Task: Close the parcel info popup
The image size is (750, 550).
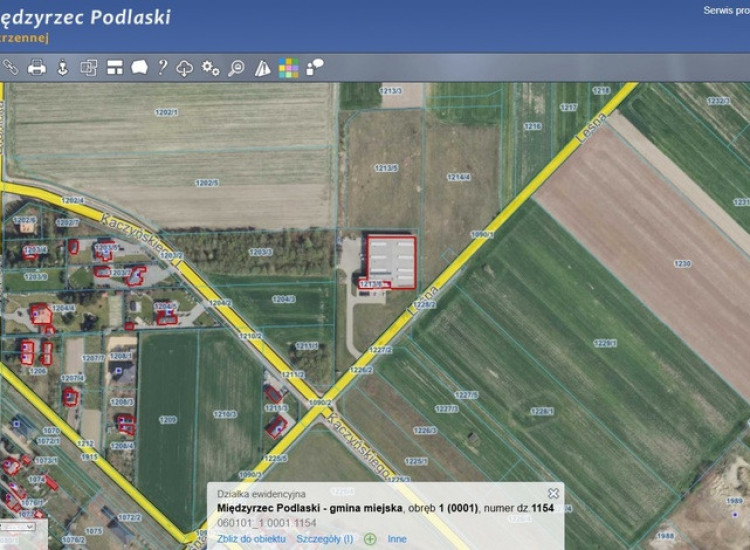Action: [x=553, y=493]
